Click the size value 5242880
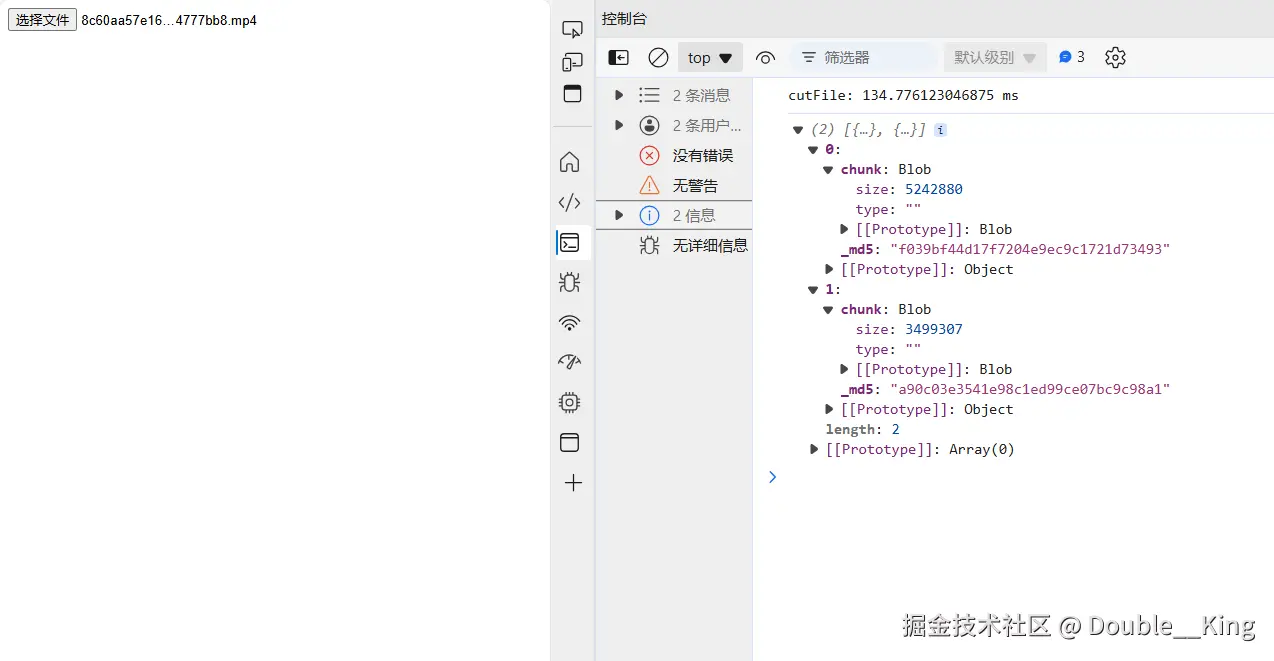Viewport: 1274px width, 661px height. (934, 189)
